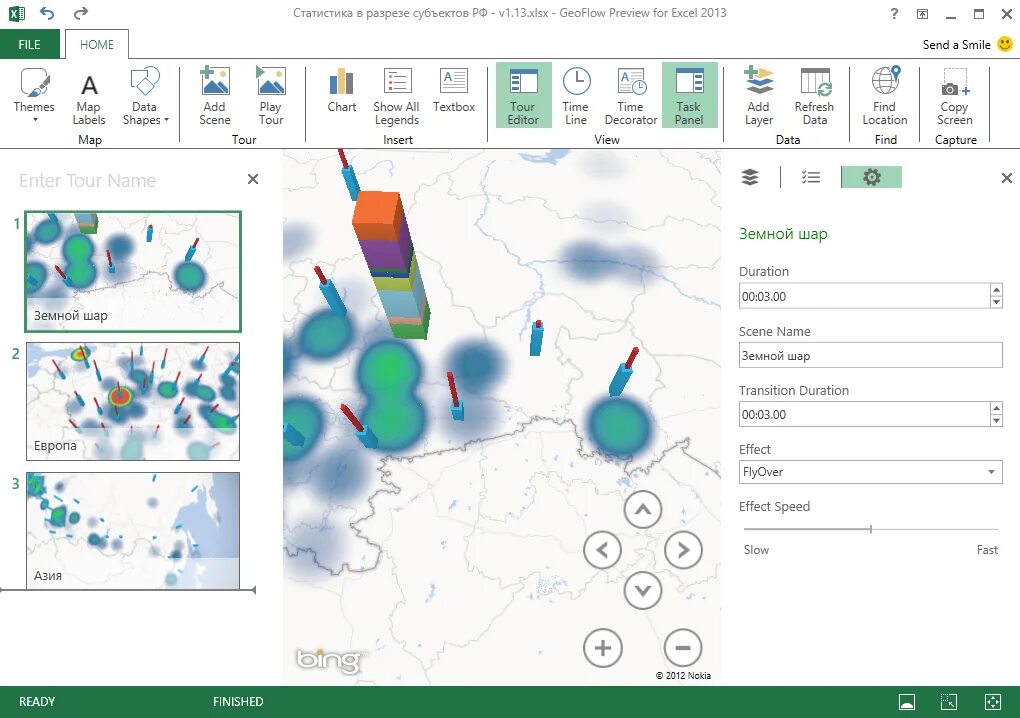
Task: Toggle the Time Line view
Action: click(576, 96)
